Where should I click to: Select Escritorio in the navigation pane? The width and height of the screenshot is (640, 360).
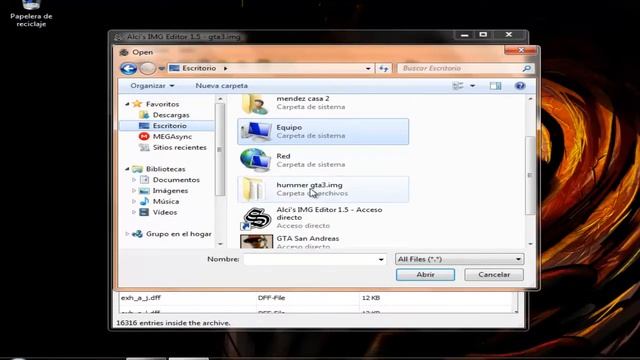170,126
